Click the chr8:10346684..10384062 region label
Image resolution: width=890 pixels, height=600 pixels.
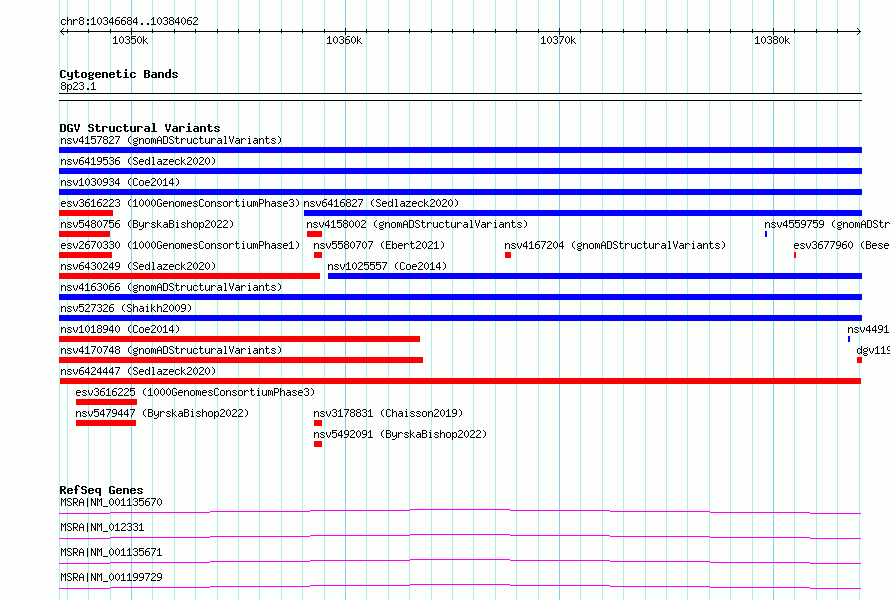129,21
